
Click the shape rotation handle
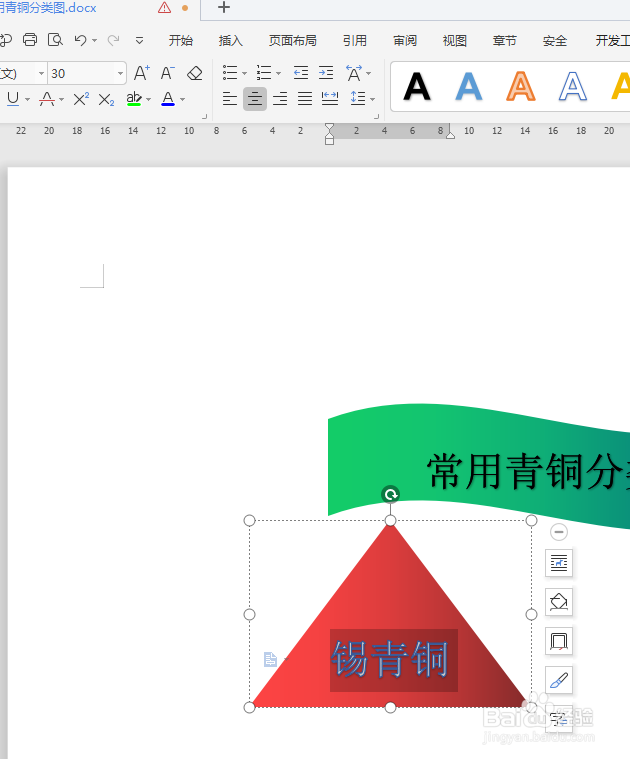point(390,495)
